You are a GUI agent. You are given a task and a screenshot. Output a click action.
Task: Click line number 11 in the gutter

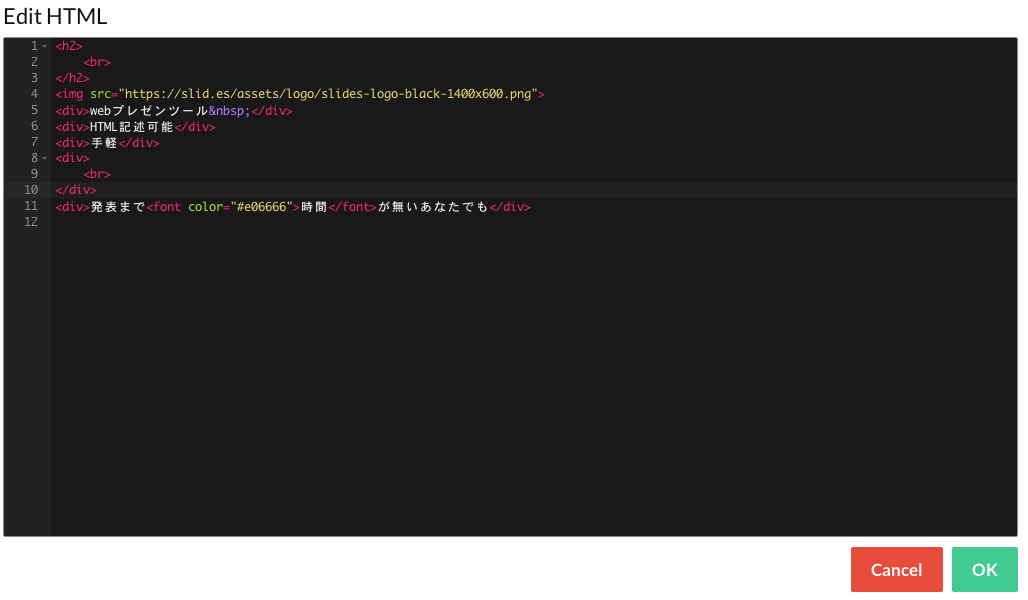tap(31, 206)
